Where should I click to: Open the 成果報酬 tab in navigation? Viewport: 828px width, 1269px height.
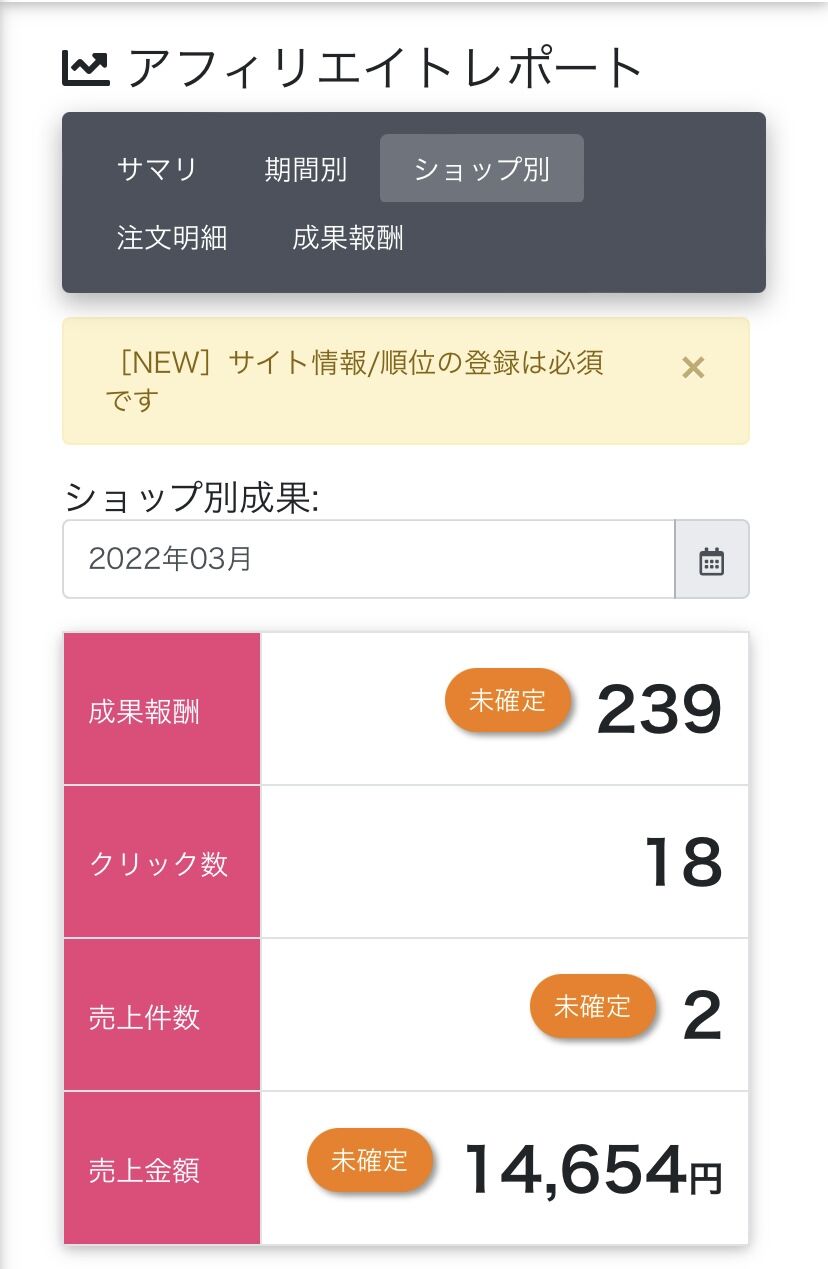pos(348,238)
